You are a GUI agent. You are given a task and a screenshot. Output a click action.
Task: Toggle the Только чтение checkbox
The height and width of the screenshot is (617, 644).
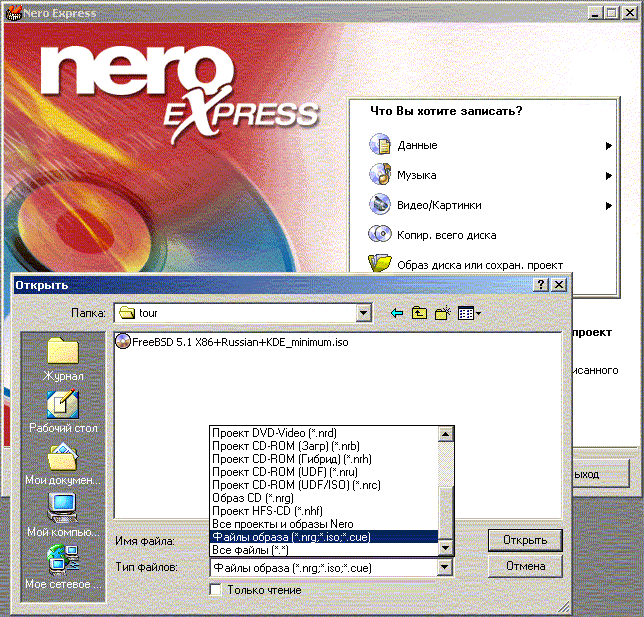pos(215,589)
